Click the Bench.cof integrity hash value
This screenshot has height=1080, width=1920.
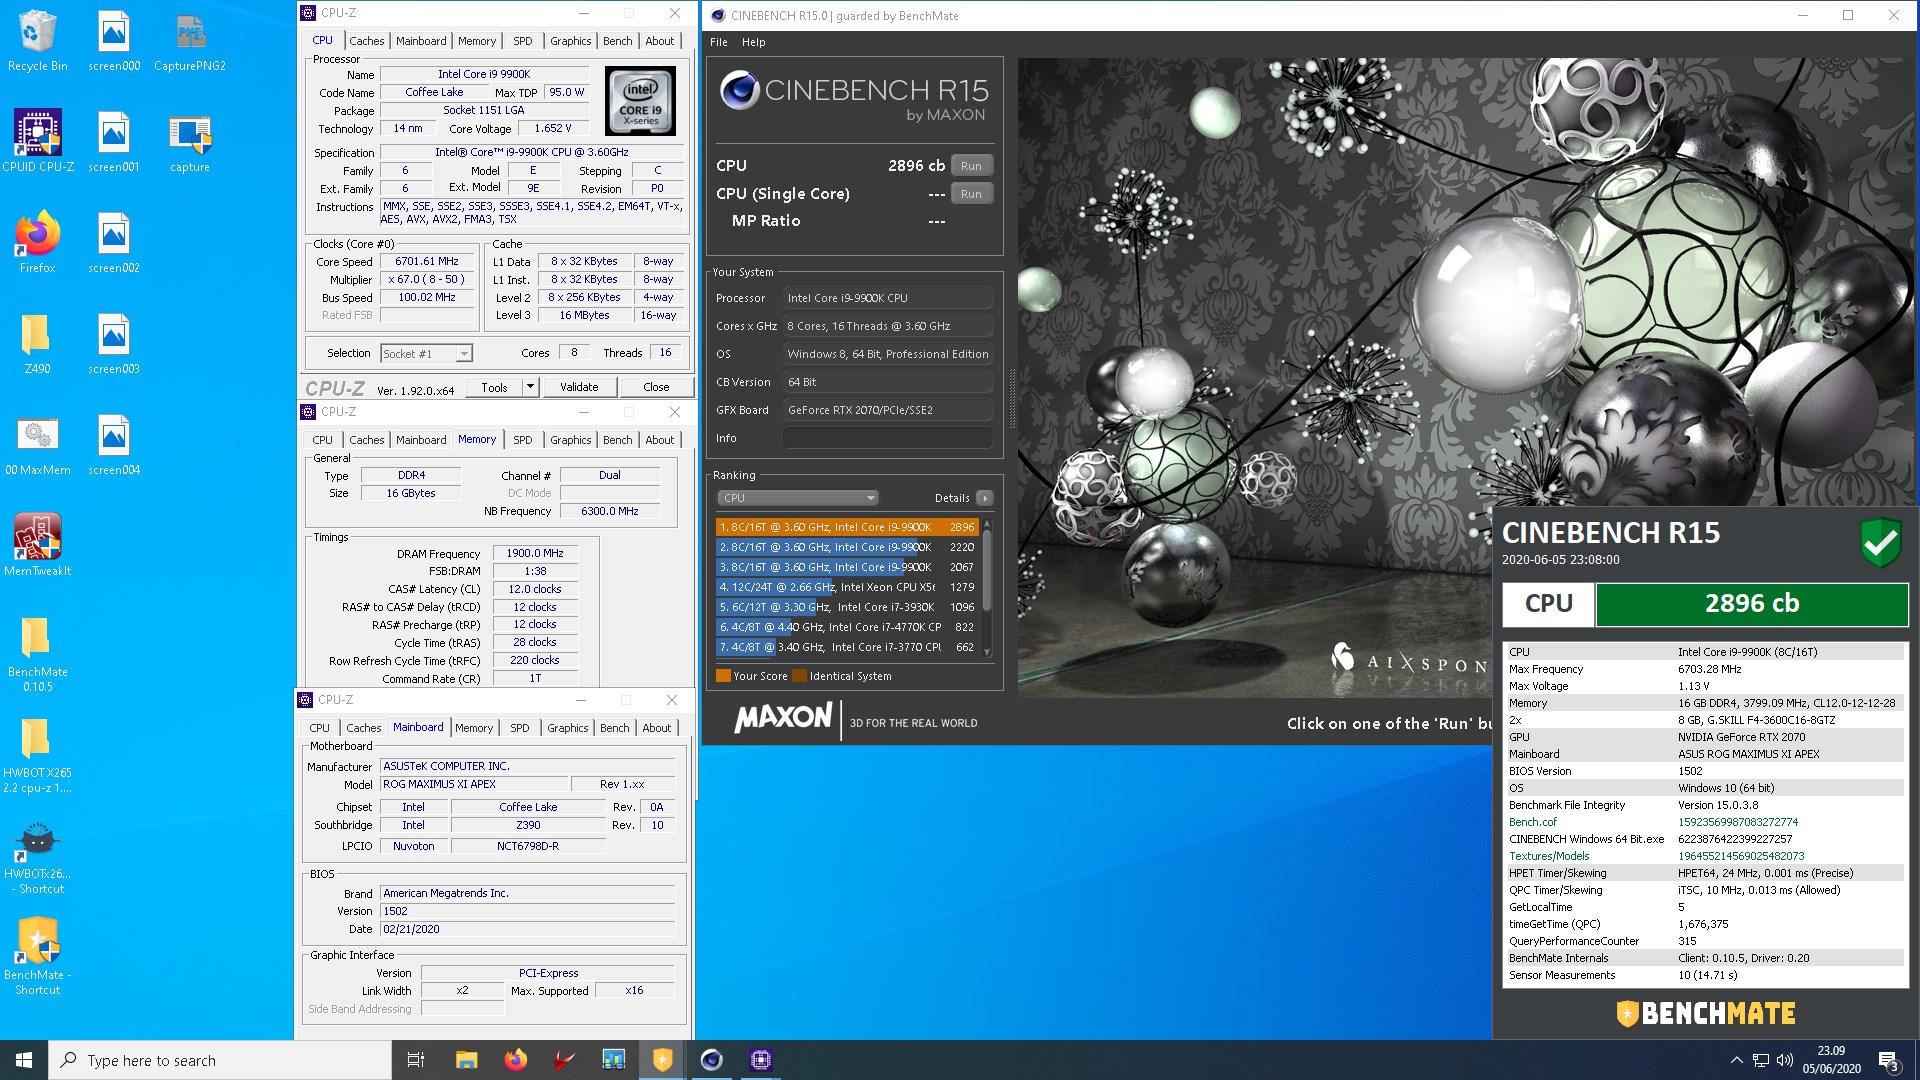pyautogui.click(x=1738, y=822)
